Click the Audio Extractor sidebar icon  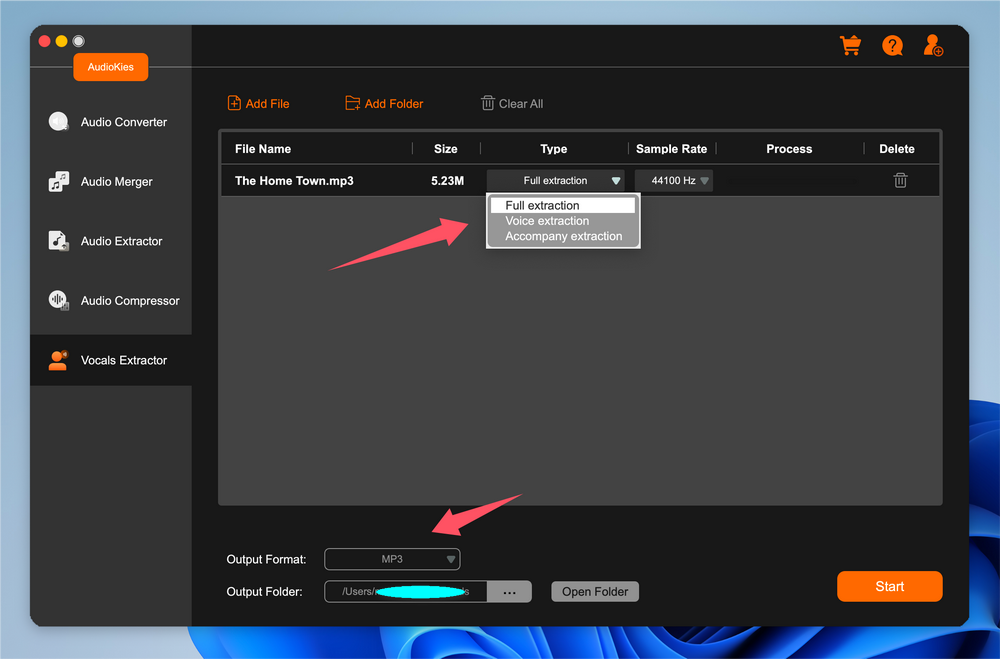pos(59,241)
